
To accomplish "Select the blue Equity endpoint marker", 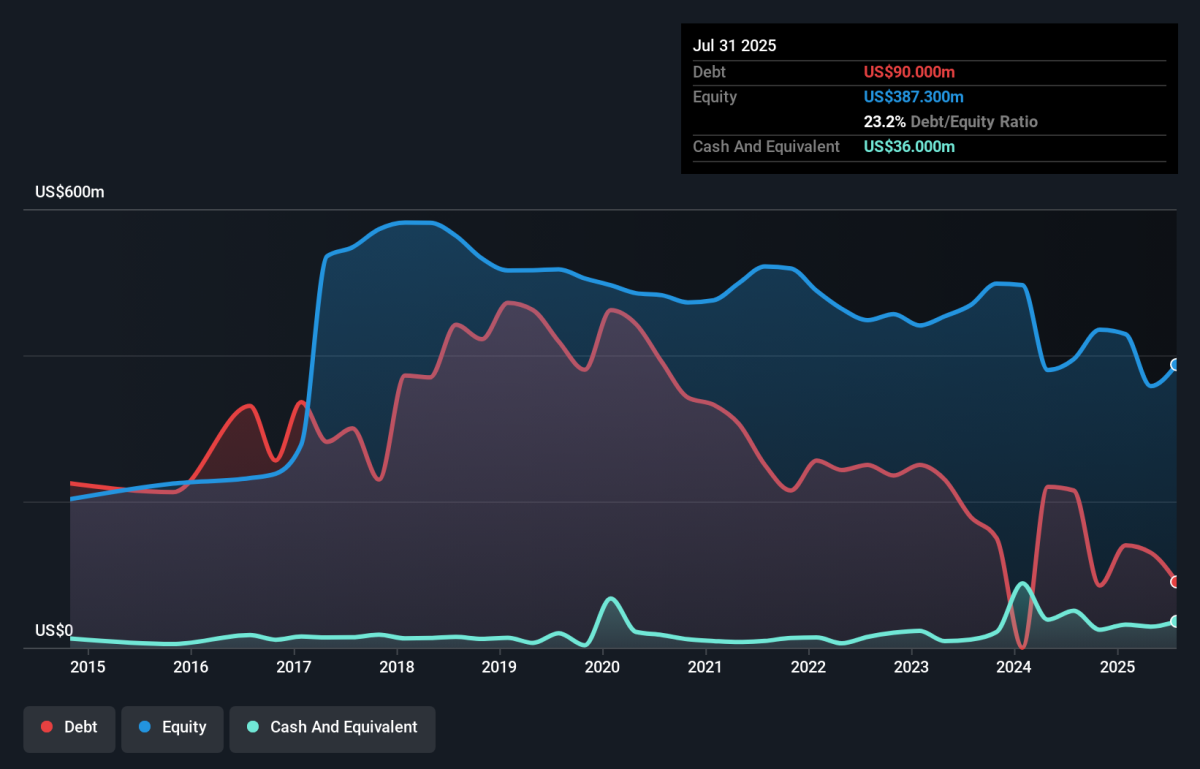I will [x=1175, y=365].
